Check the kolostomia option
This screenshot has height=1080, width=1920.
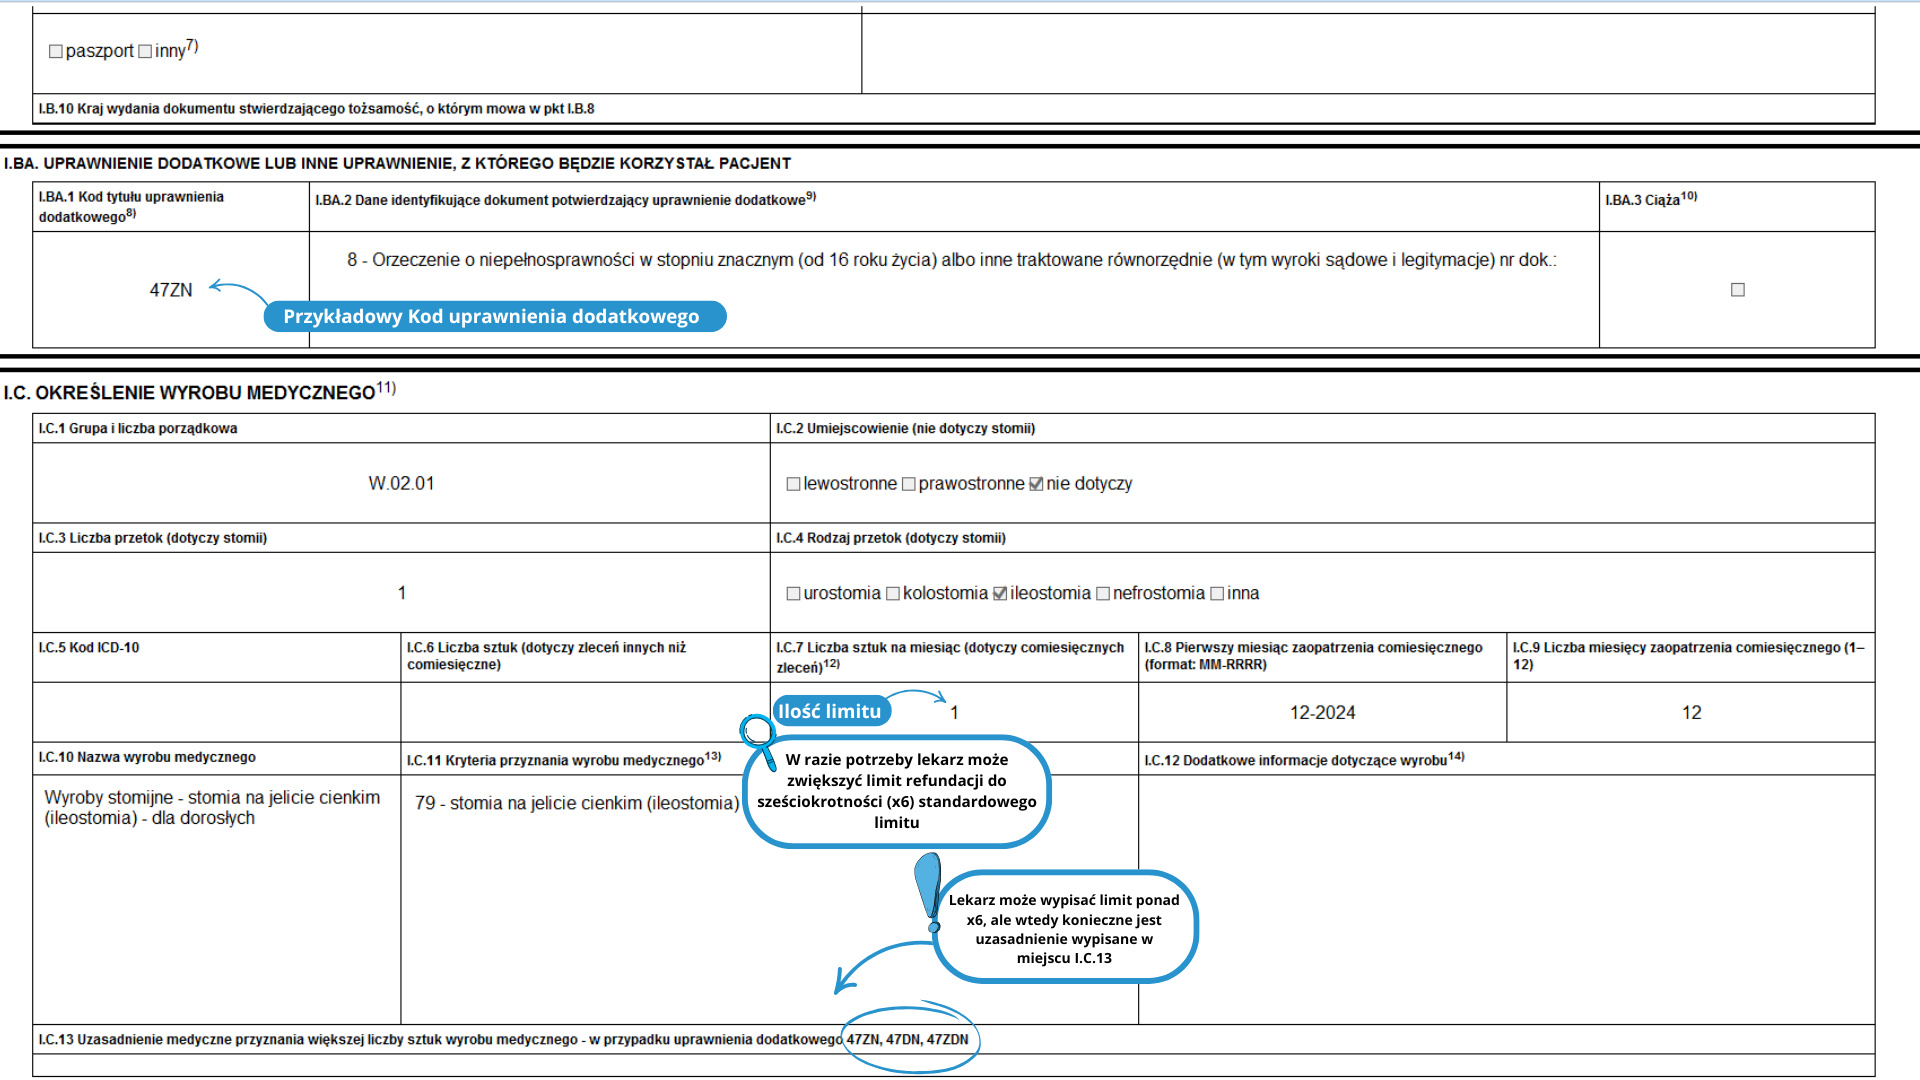[893, 594]
